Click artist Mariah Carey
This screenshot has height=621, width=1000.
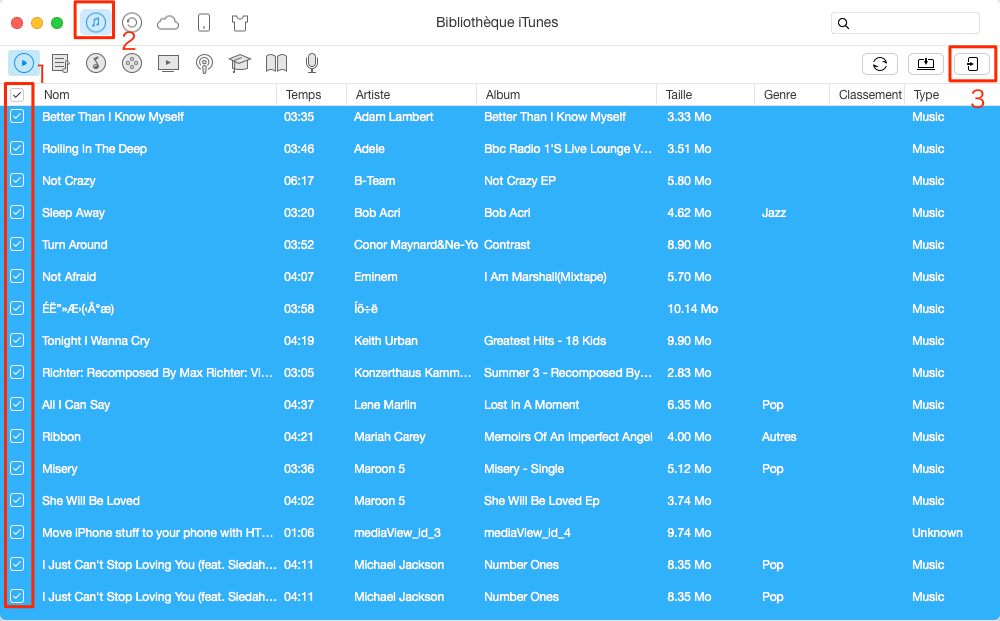coord(390,437)
